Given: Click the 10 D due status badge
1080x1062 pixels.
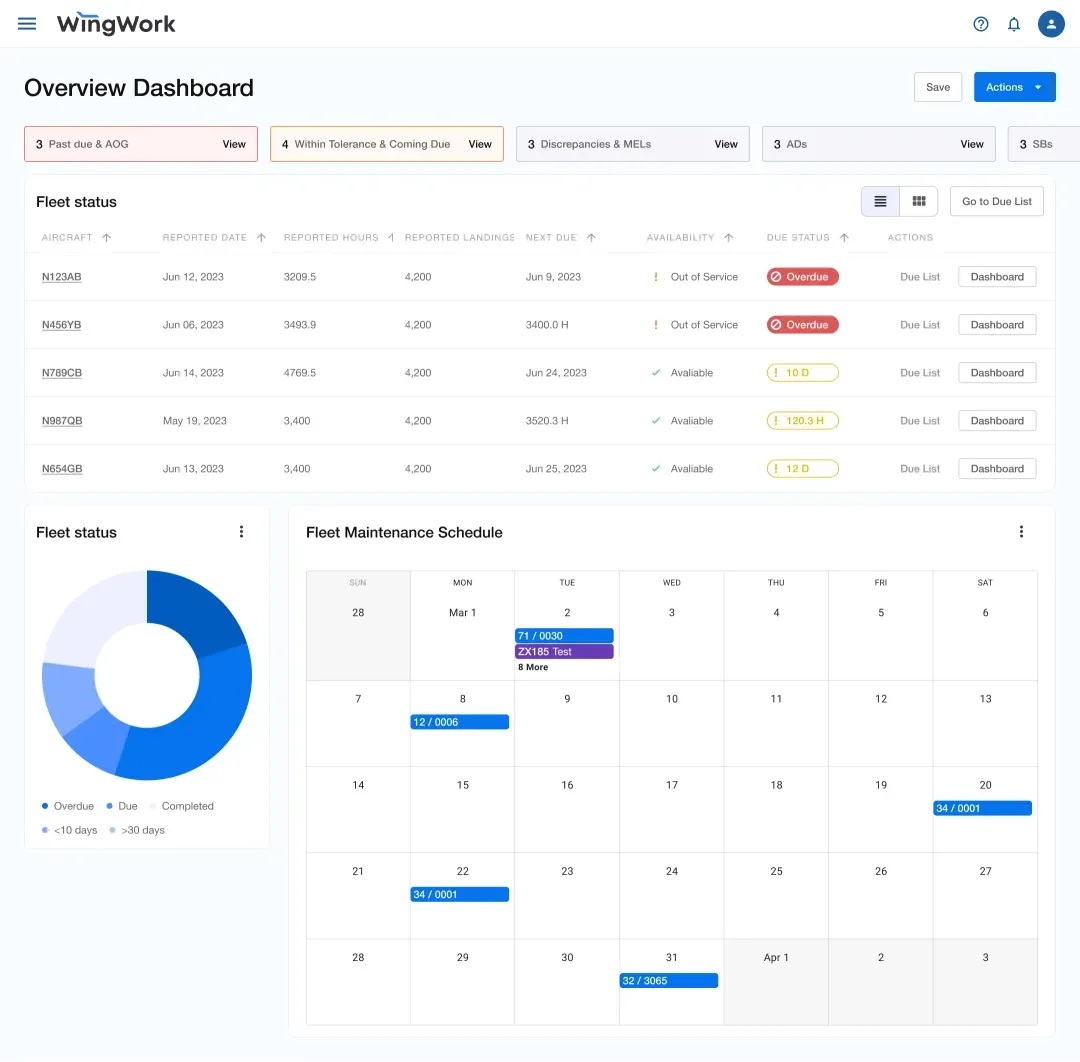Looking at the screenshot, I should [802, 373].
